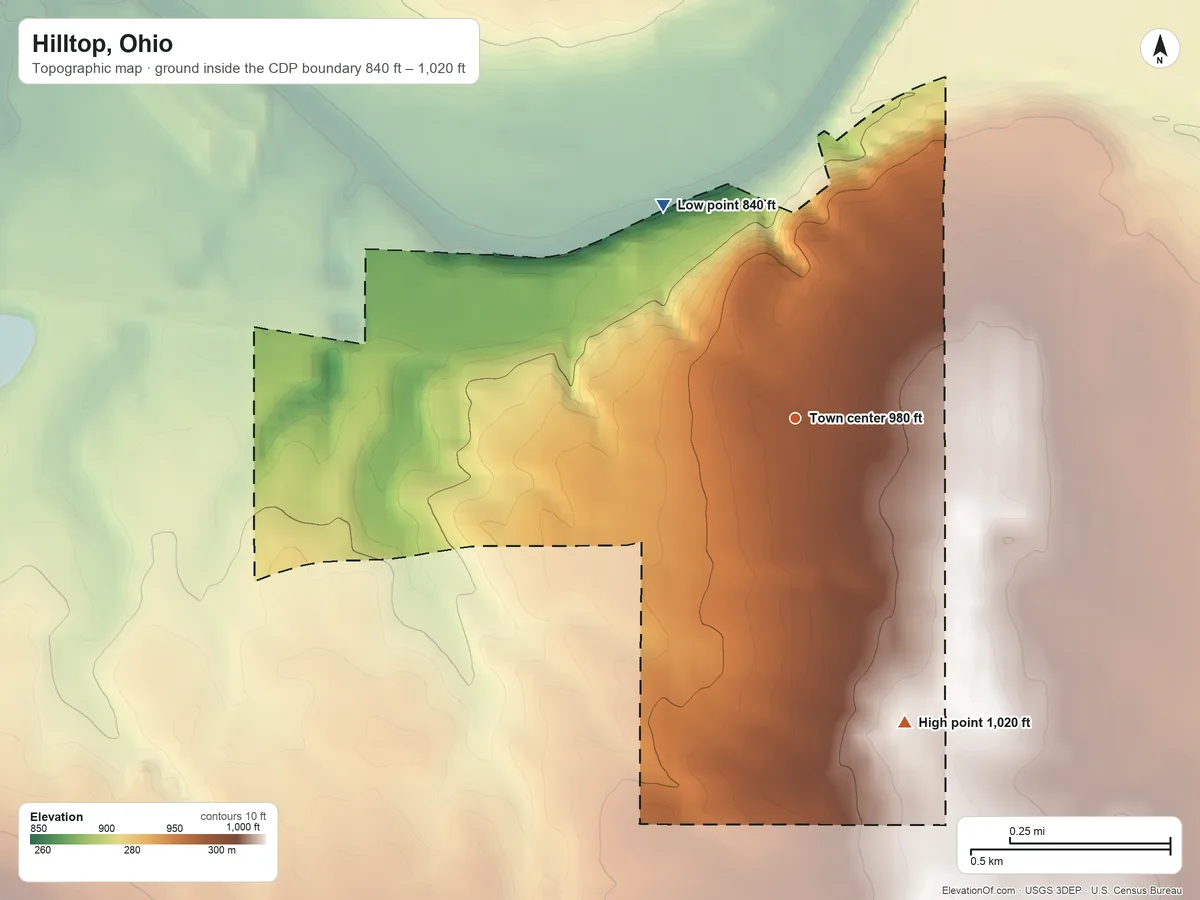Click the '950' legend tick value
Image resolution: width=1200 pixels, height=900 pixels.
click(175, 828)
